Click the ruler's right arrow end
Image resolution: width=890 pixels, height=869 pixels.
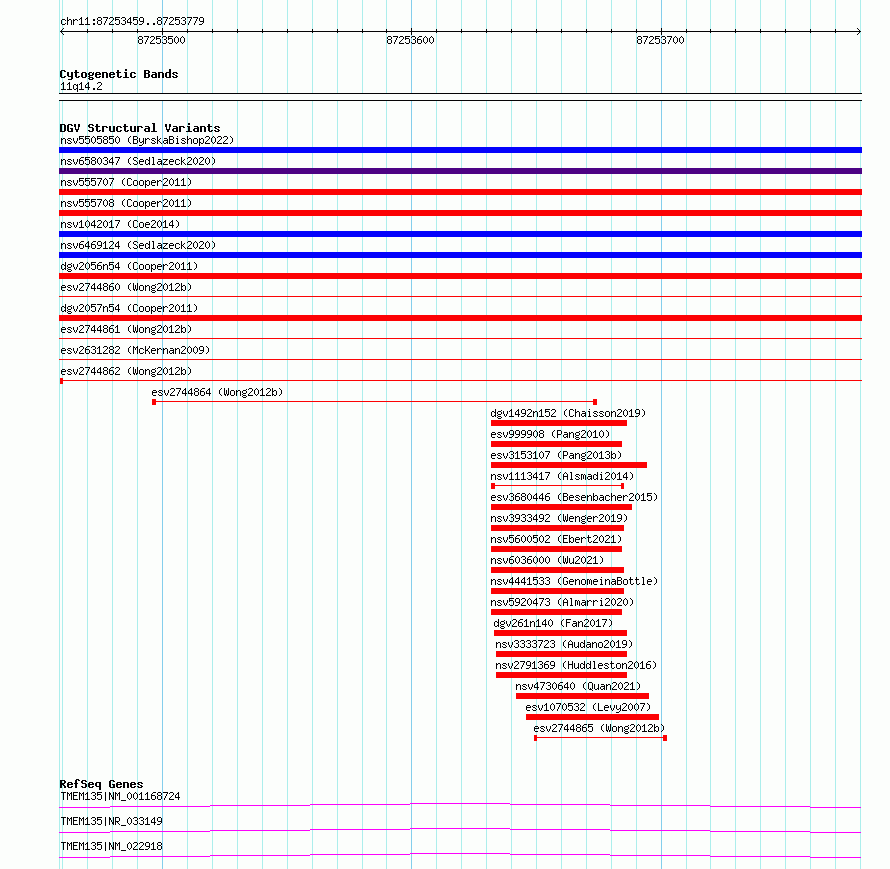(x=859, y=32)
